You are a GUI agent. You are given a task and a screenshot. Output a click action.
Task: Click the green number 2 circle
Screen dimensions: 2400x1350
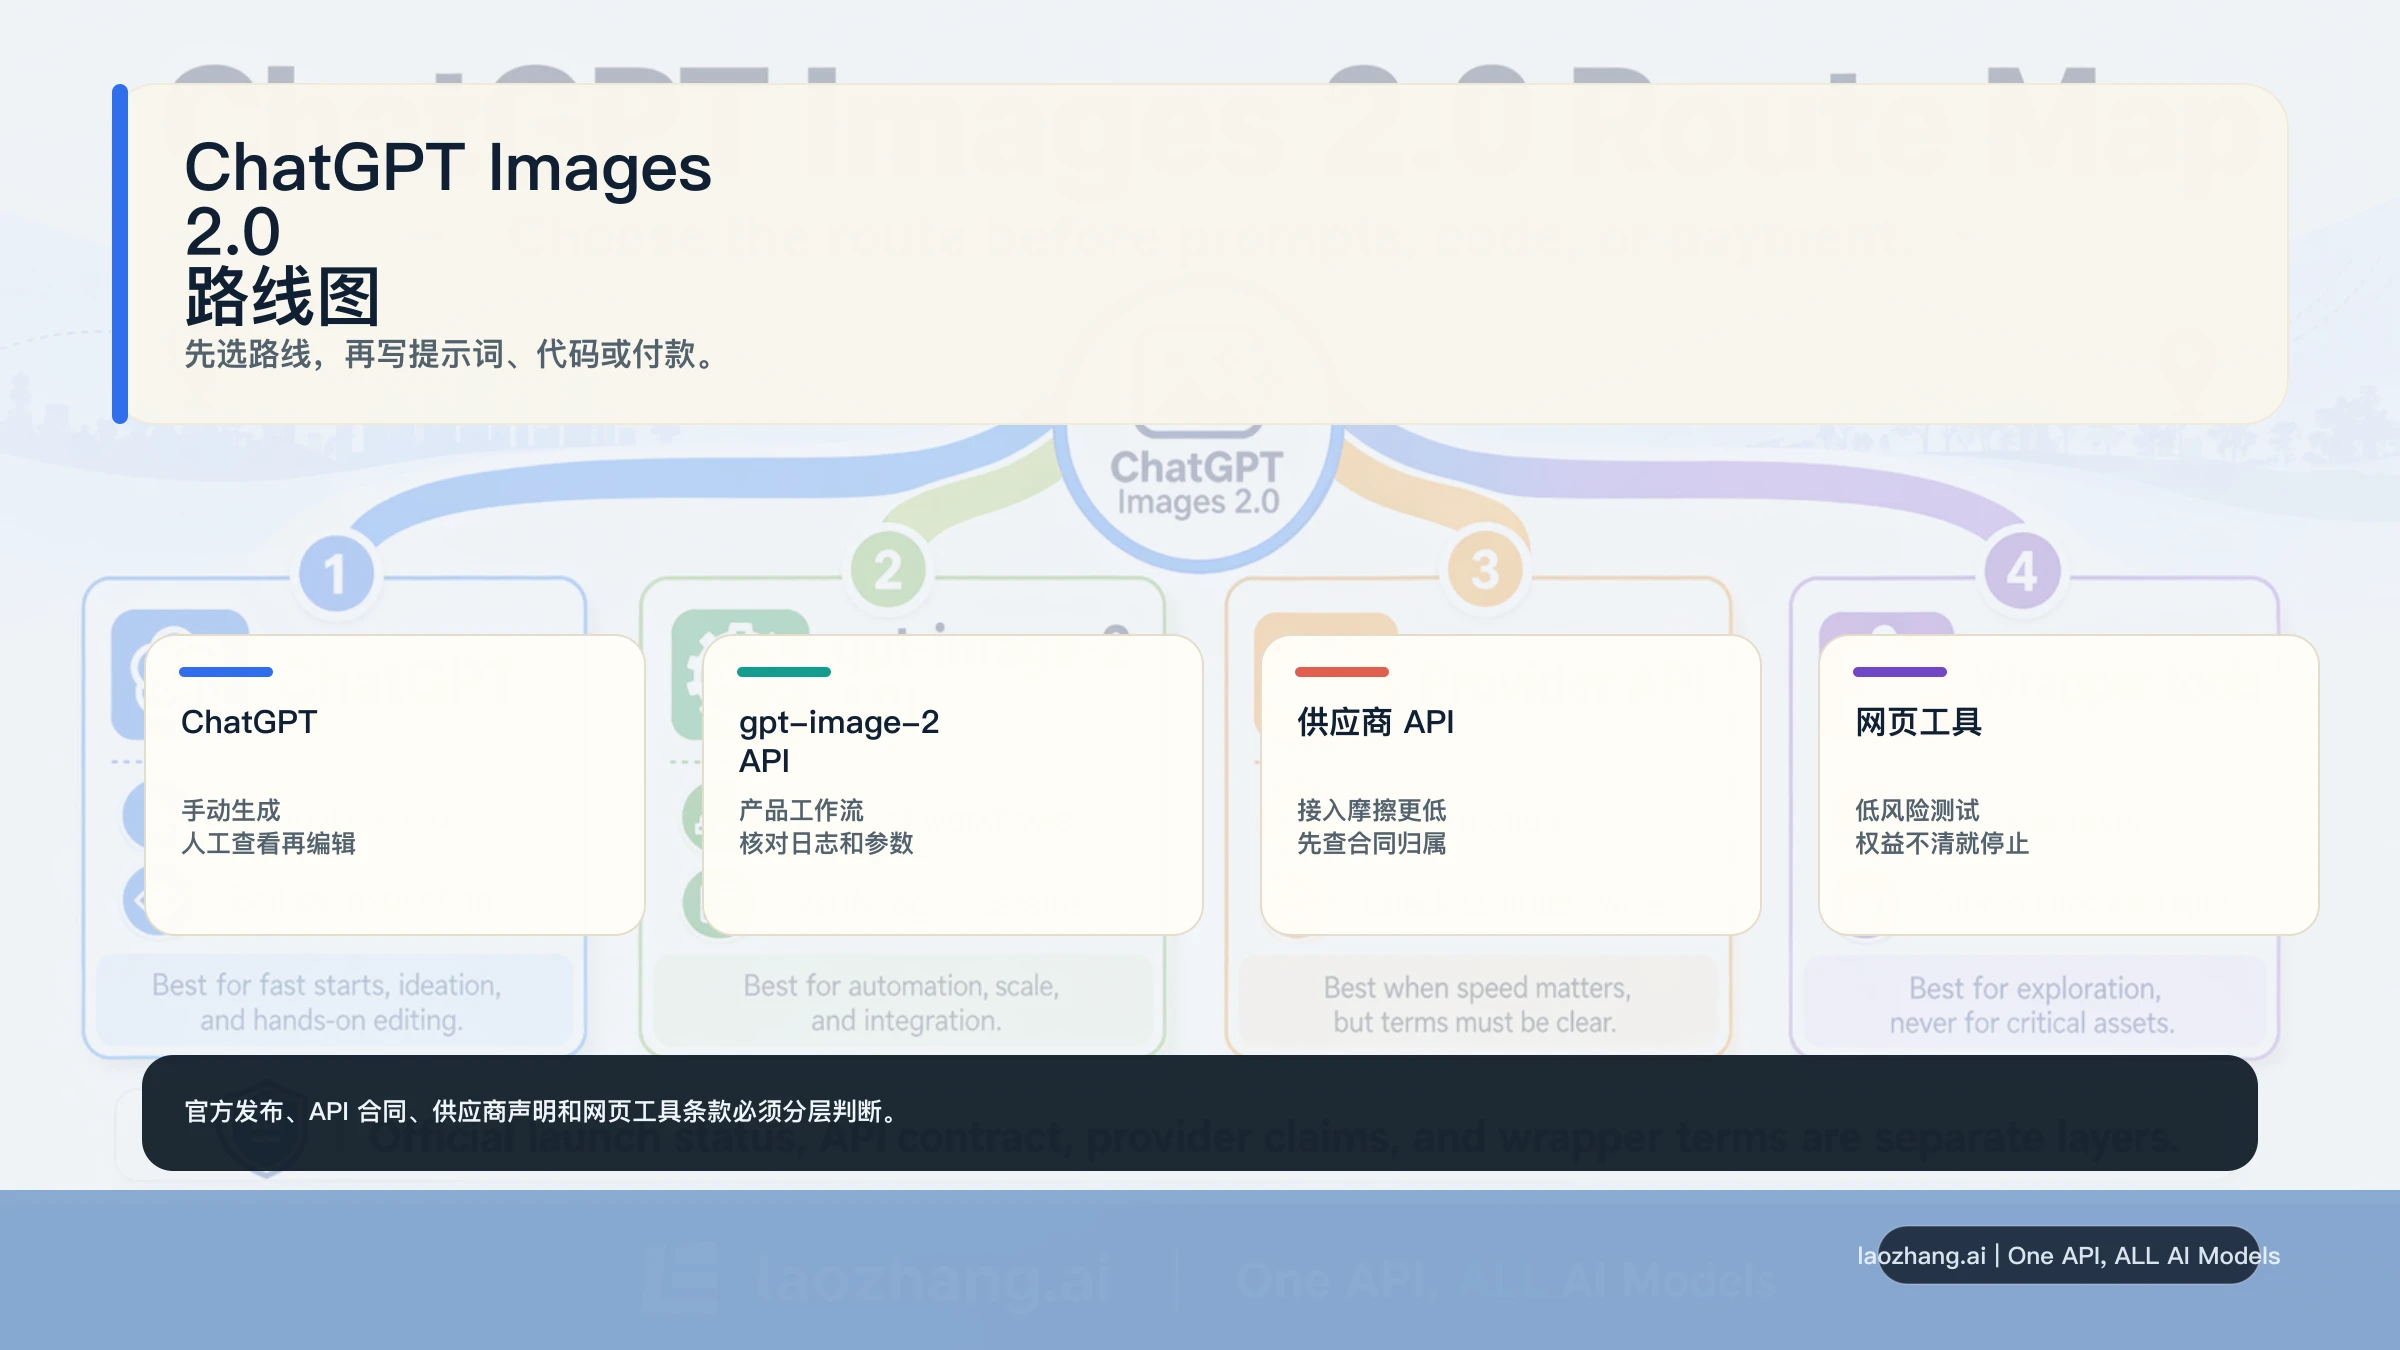pyautogui.click(x=888, y=571)
